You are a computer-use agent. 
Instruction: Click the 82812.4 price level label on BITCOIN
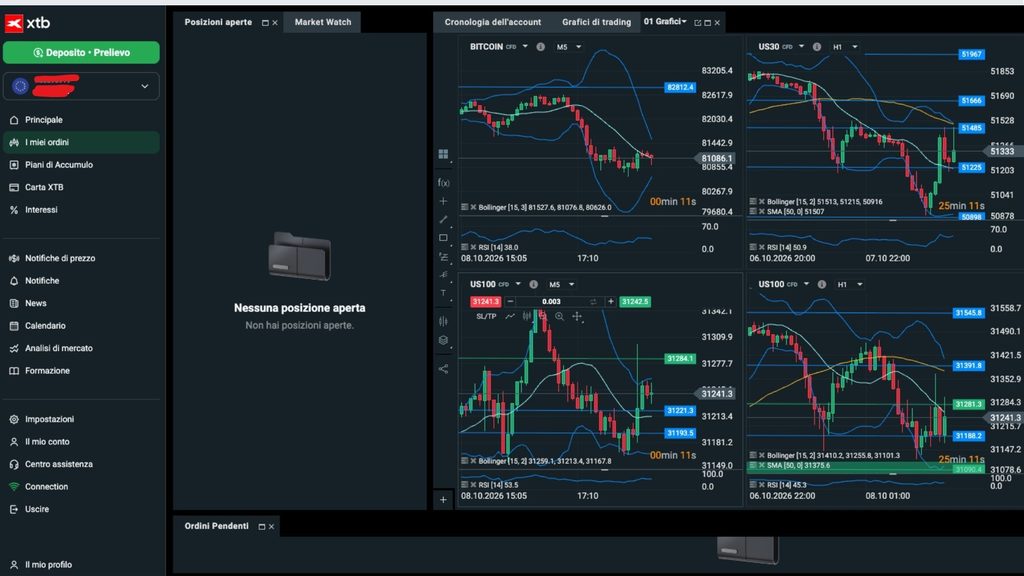click(x=680, y=88)
